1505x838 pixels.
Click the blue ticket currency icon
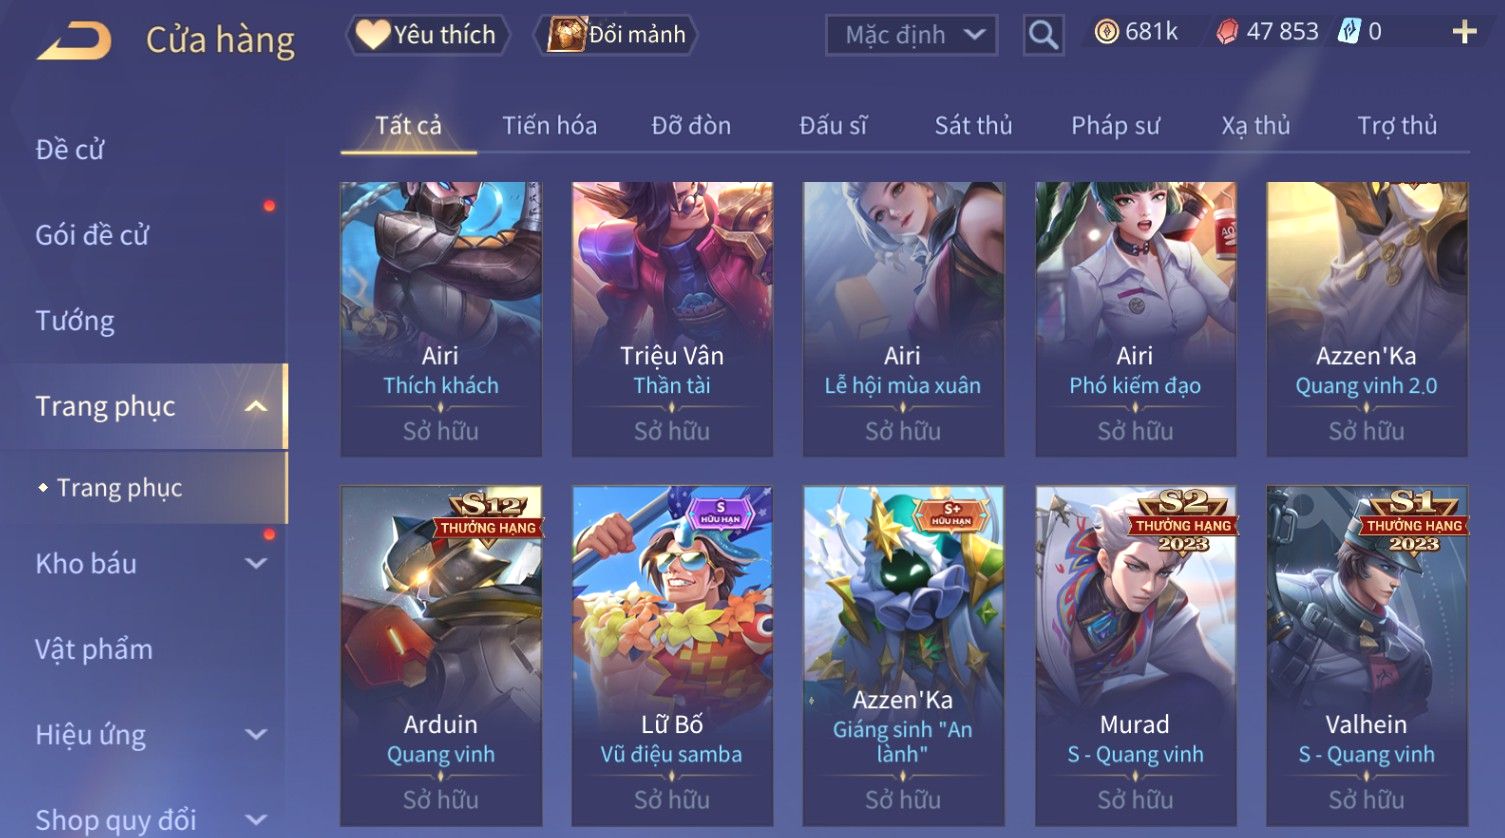click(1349, 32)
